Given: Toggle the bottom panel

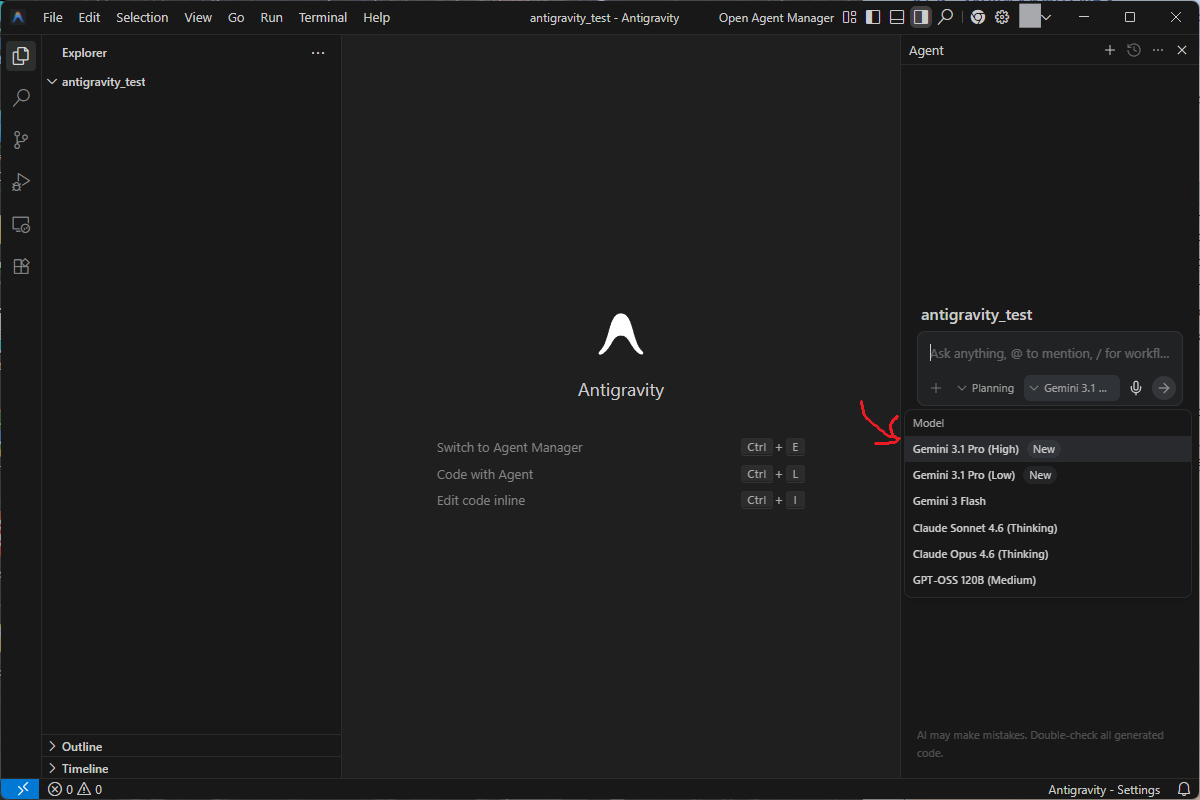Looking at the screenshot, I should pos(897,17).
